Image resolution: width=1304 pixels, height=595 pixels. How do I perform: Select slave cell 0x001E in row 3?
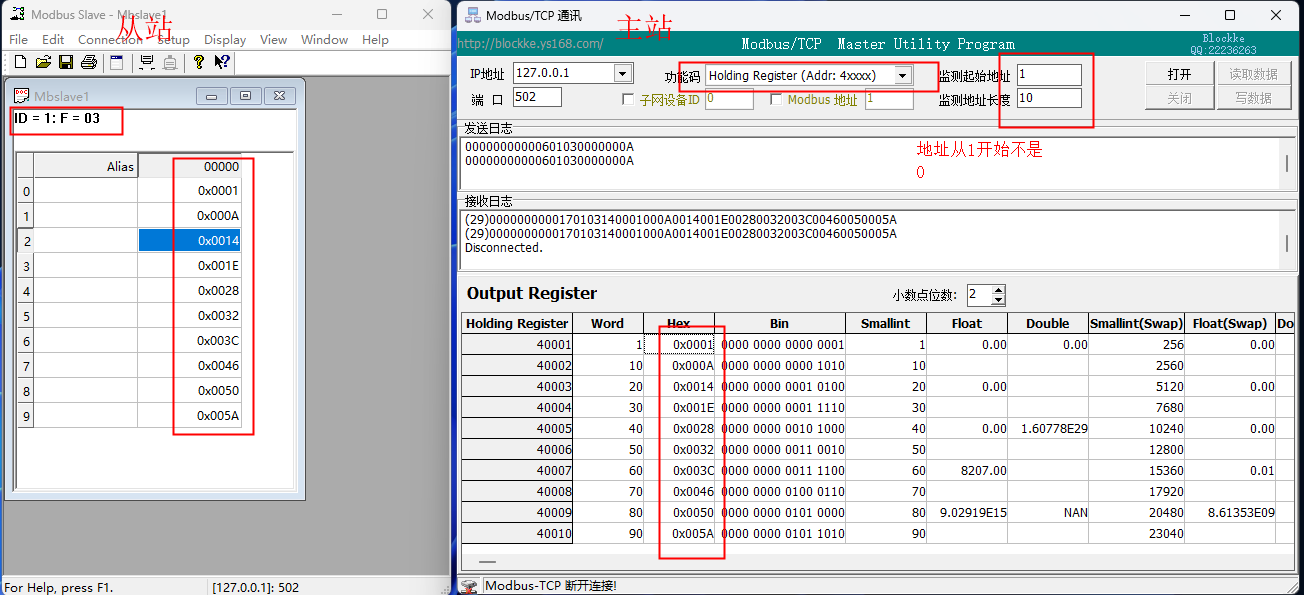tap(190, 266)
